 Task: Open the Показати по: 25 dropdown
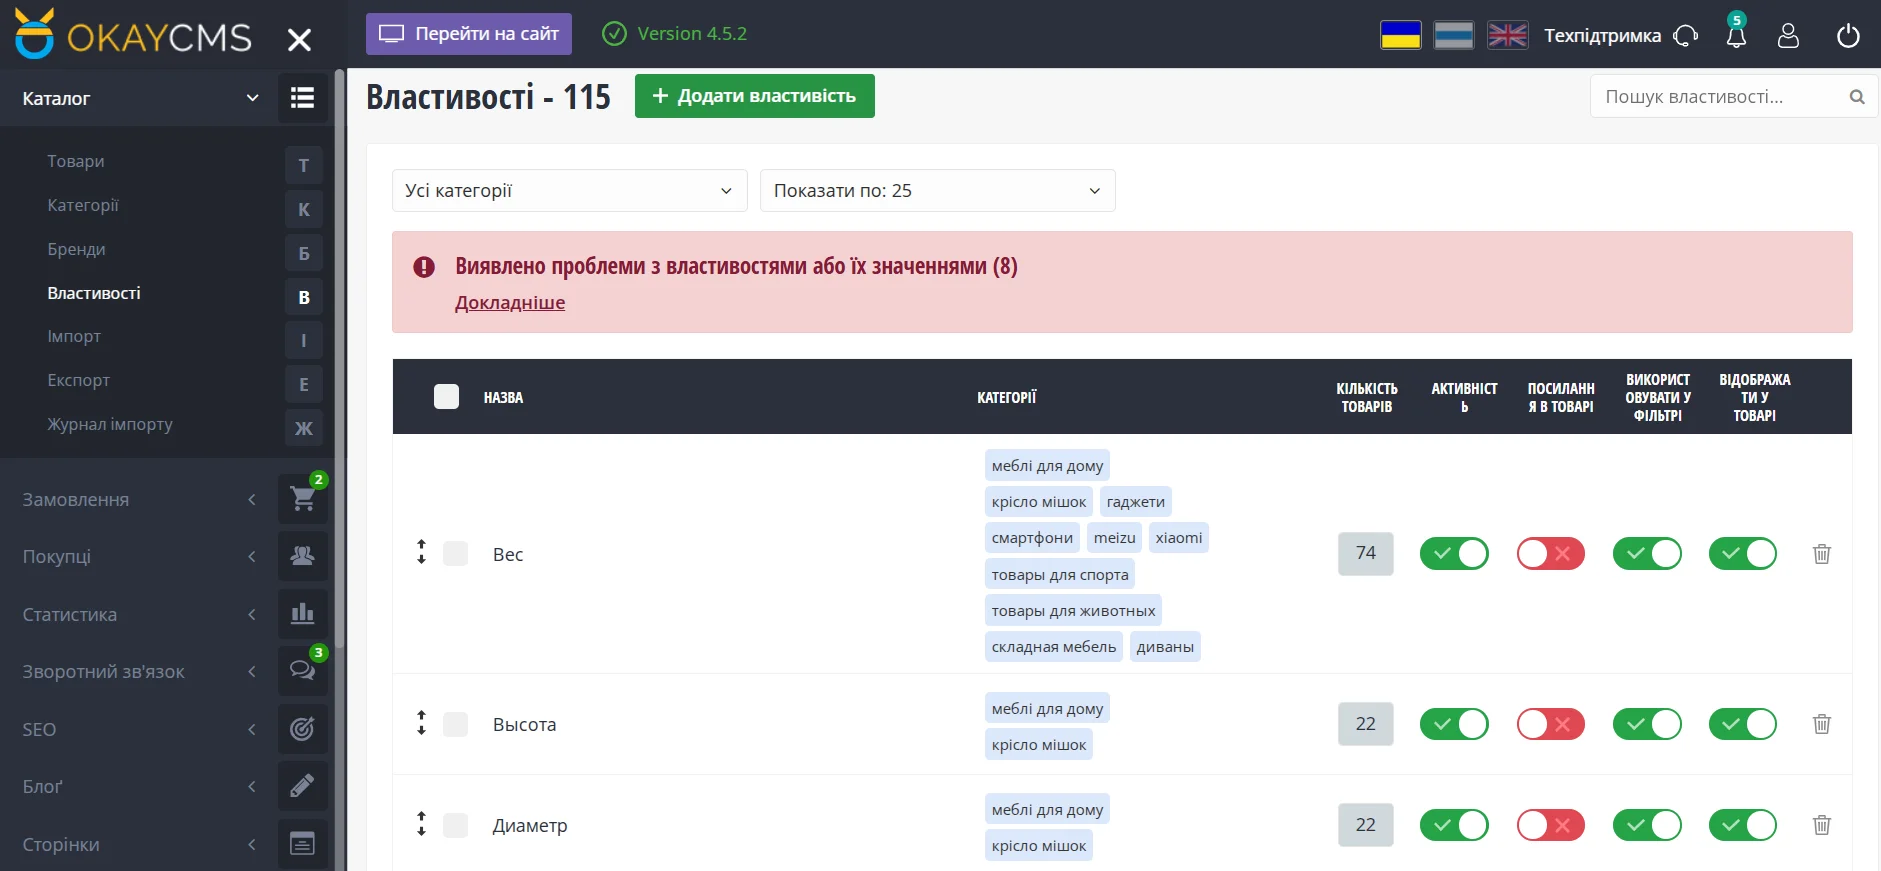pyautogui.click(x=937, y=191)
